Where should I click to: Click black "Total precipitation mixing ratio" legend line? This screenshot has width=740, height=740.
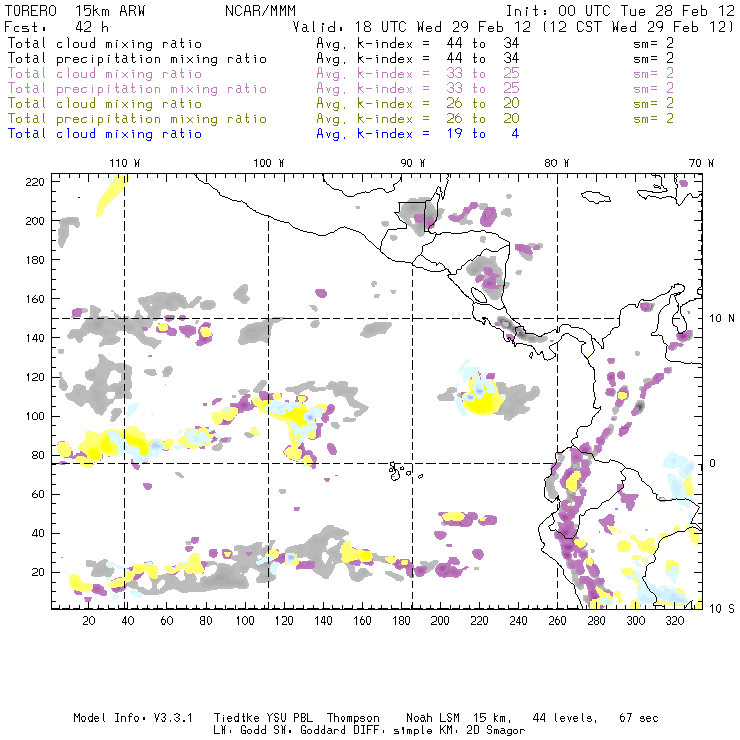point(137,59)
